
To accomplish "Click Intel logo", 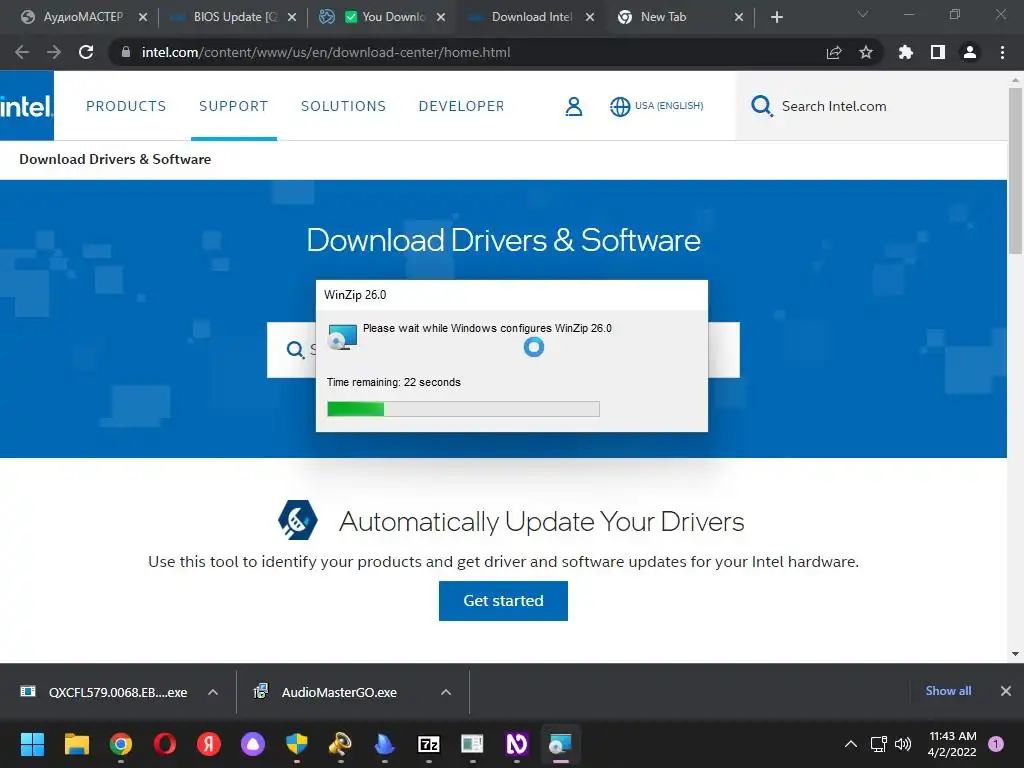I will click(27, 106).
